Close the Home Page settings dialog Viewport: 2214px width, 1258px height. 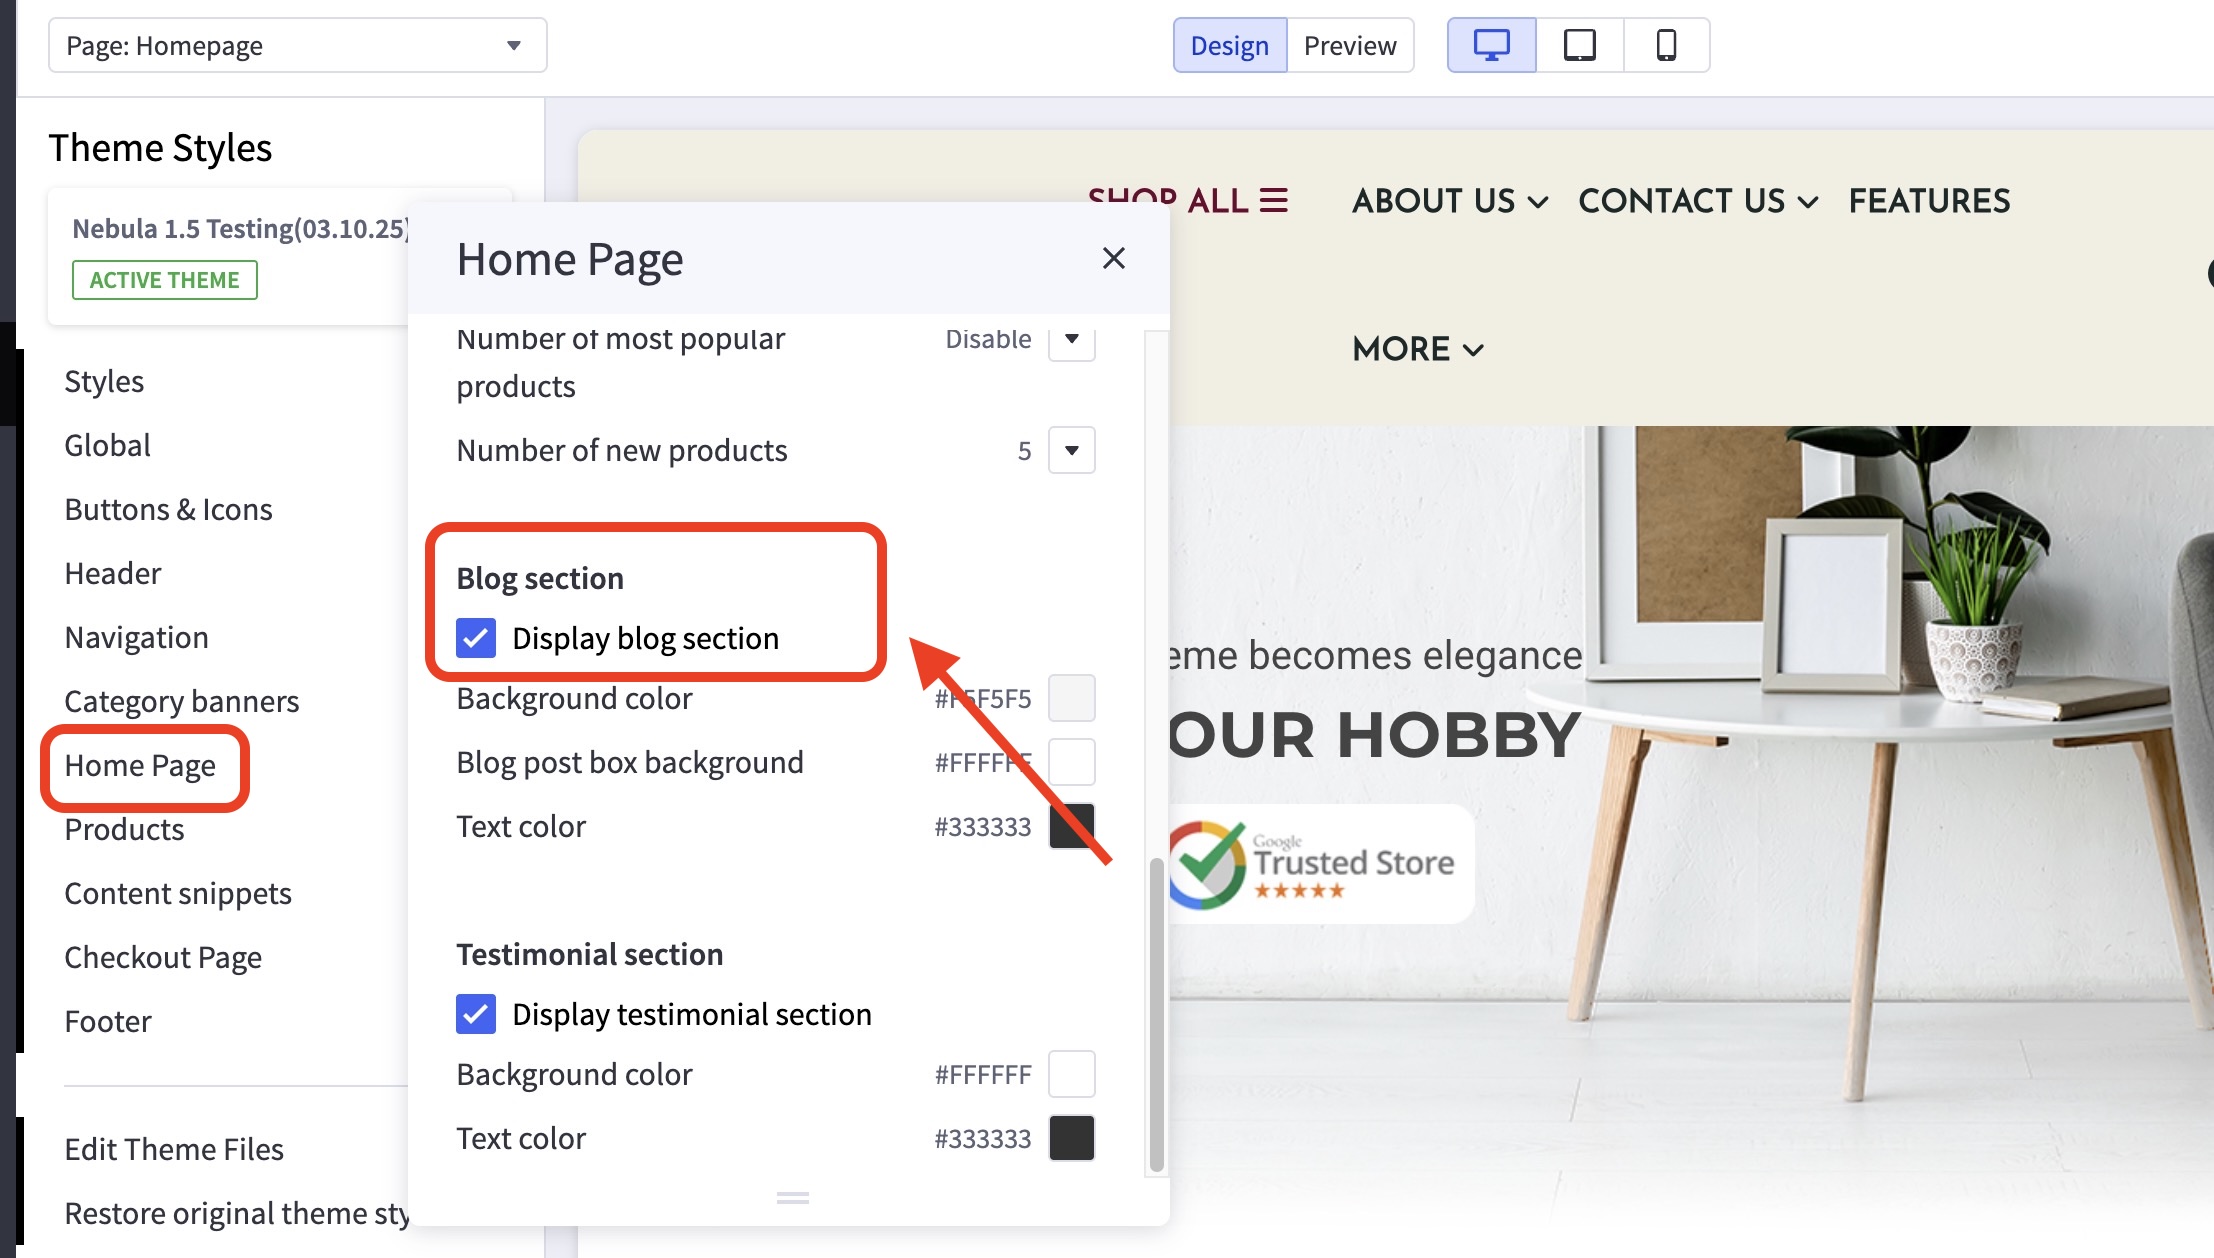point(1114,258)
